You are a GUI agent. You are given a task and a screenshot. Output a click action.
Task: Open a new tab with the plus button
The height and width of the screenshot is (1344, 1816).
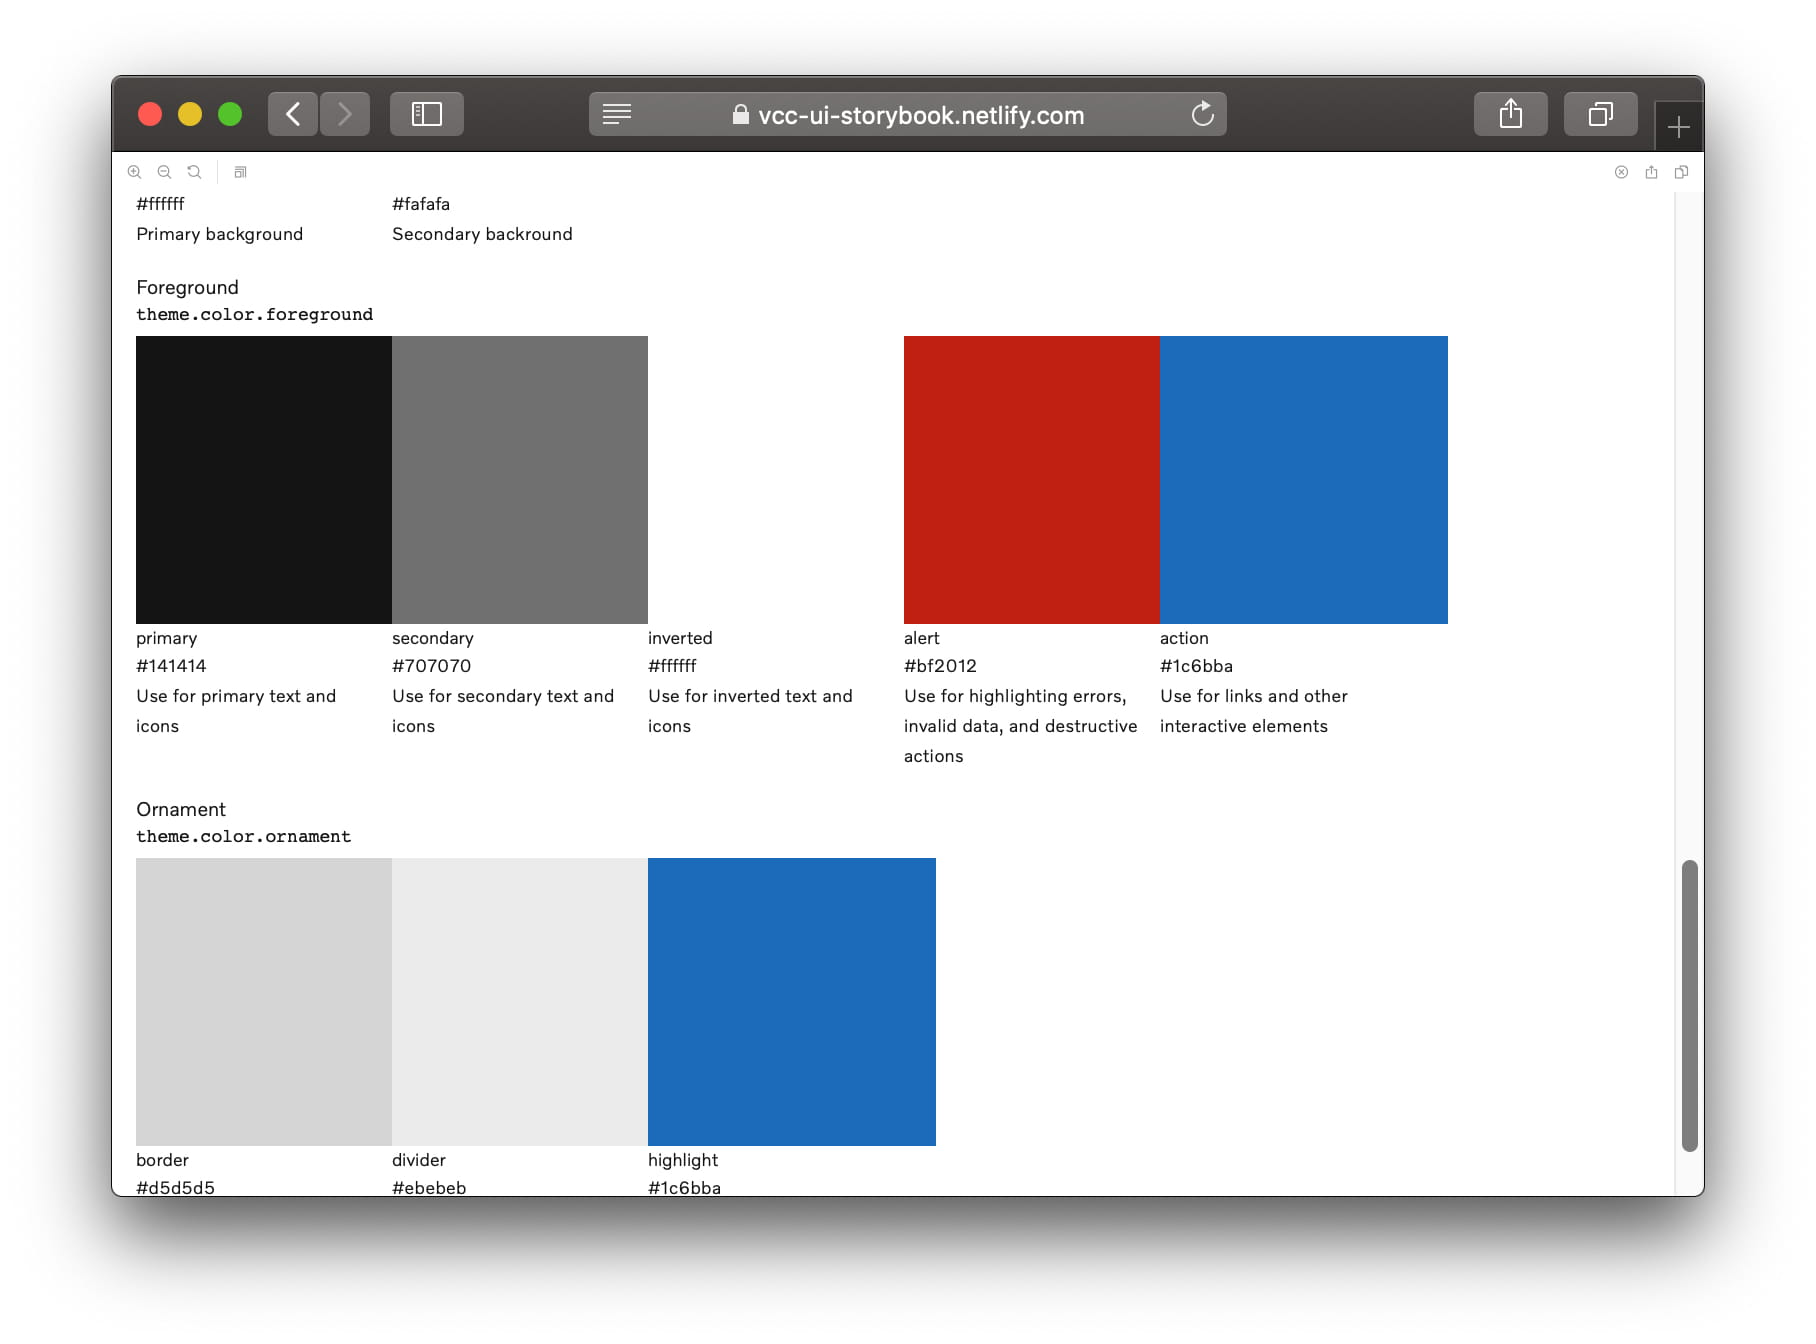(1679, 124)
